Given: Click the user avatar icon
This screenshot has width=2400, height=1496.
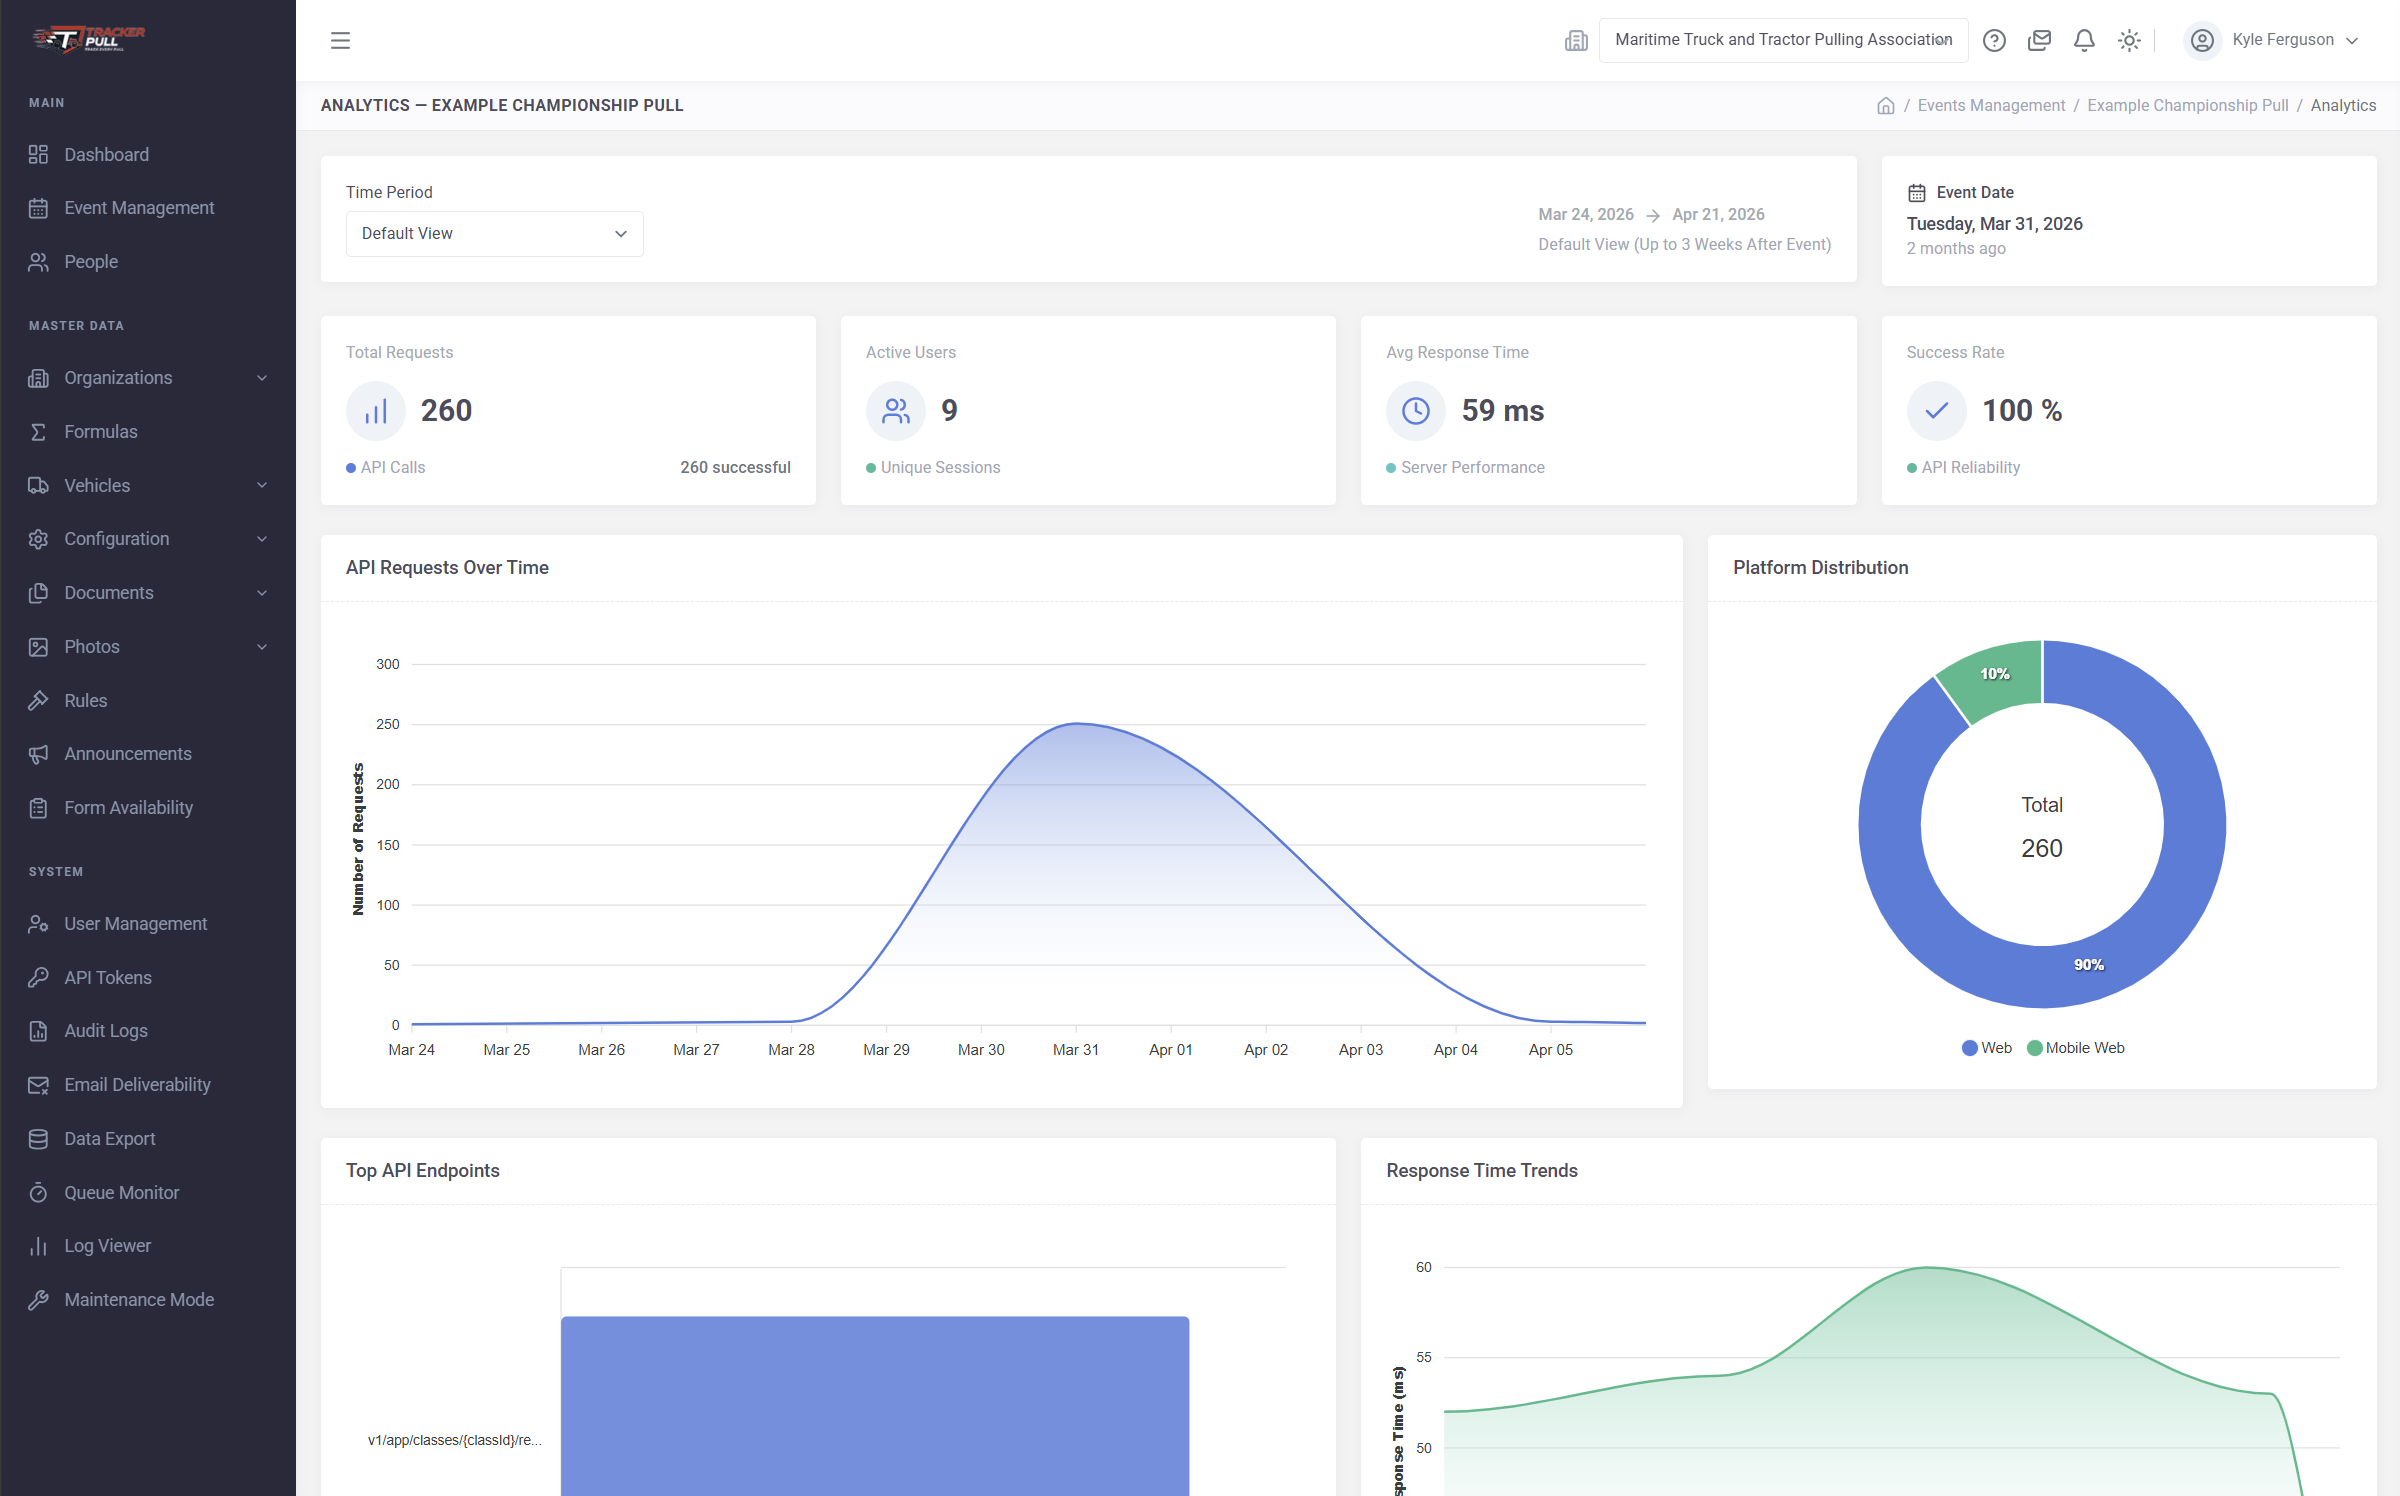Looking at the screenshot, I should click(x=2202, y=40).
